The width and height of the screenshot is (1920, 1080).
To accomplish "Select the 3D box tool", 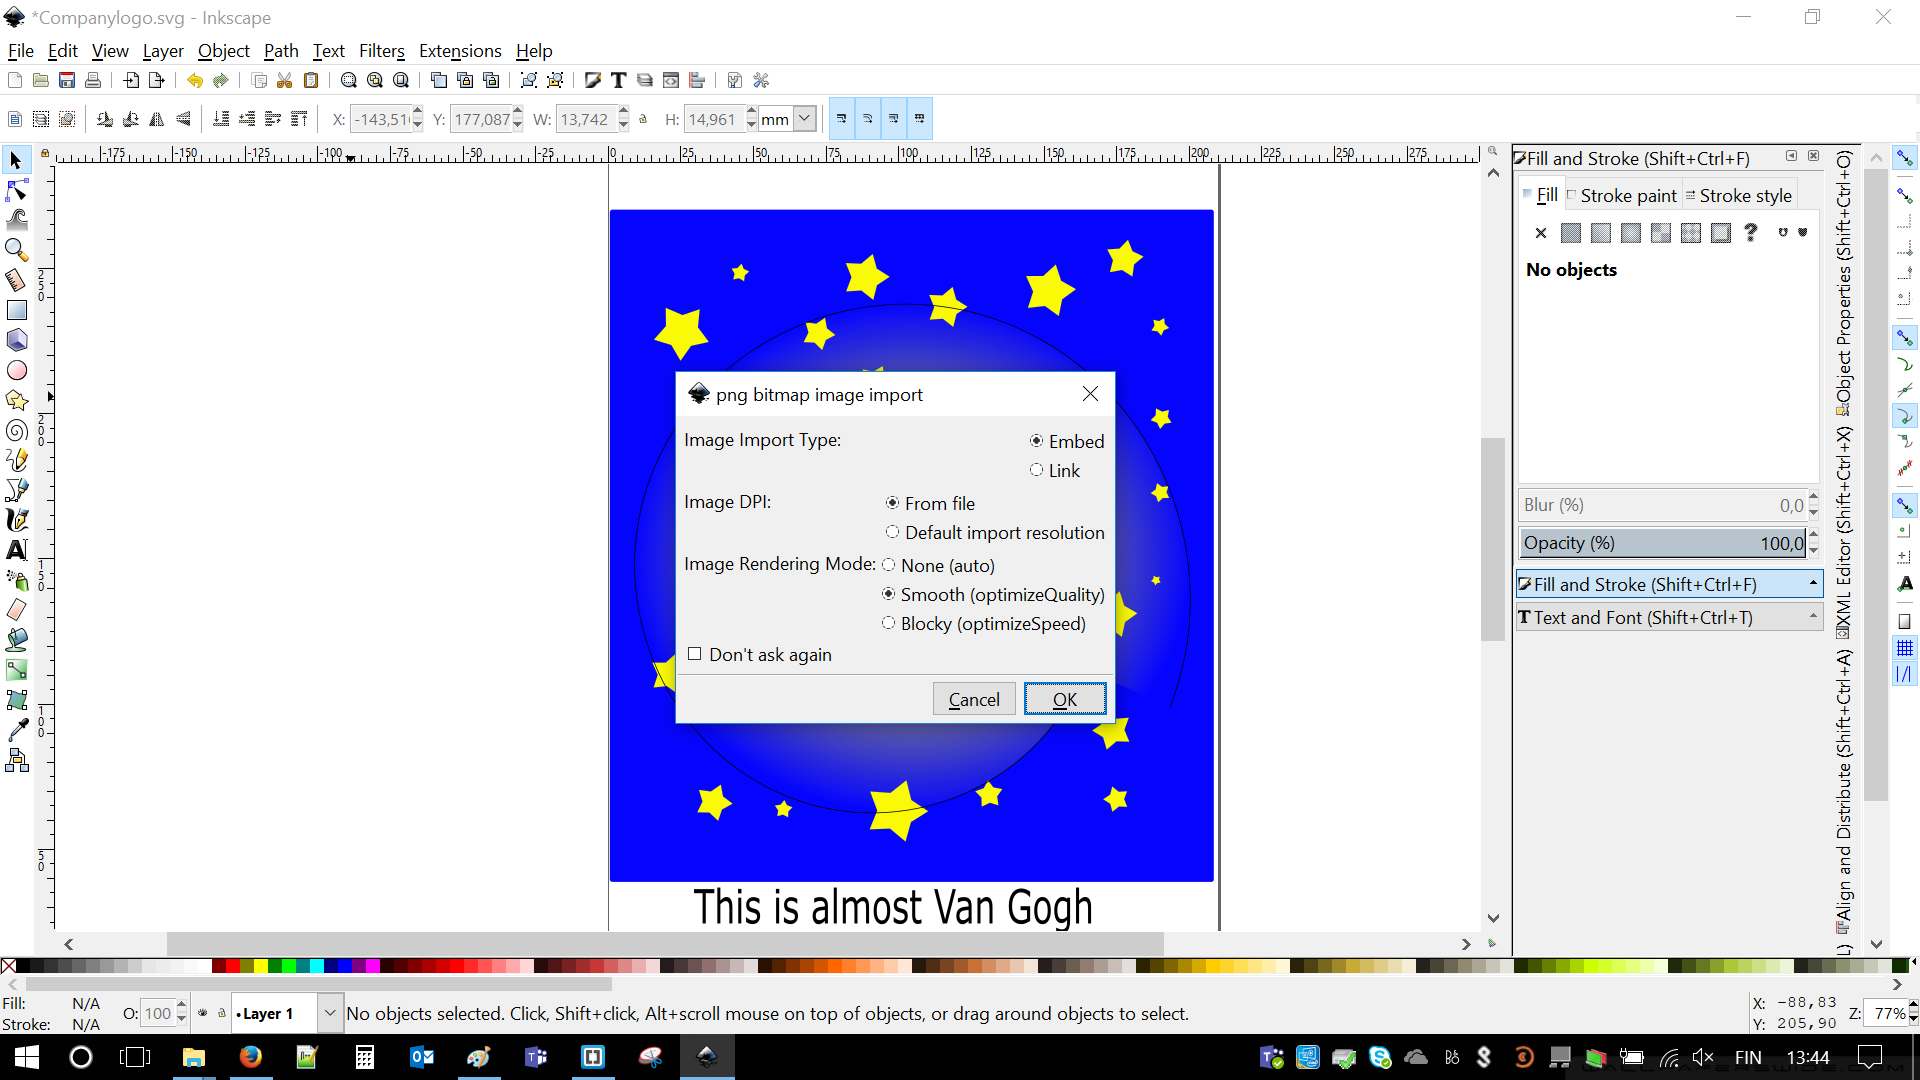I will tap(17, 340).
